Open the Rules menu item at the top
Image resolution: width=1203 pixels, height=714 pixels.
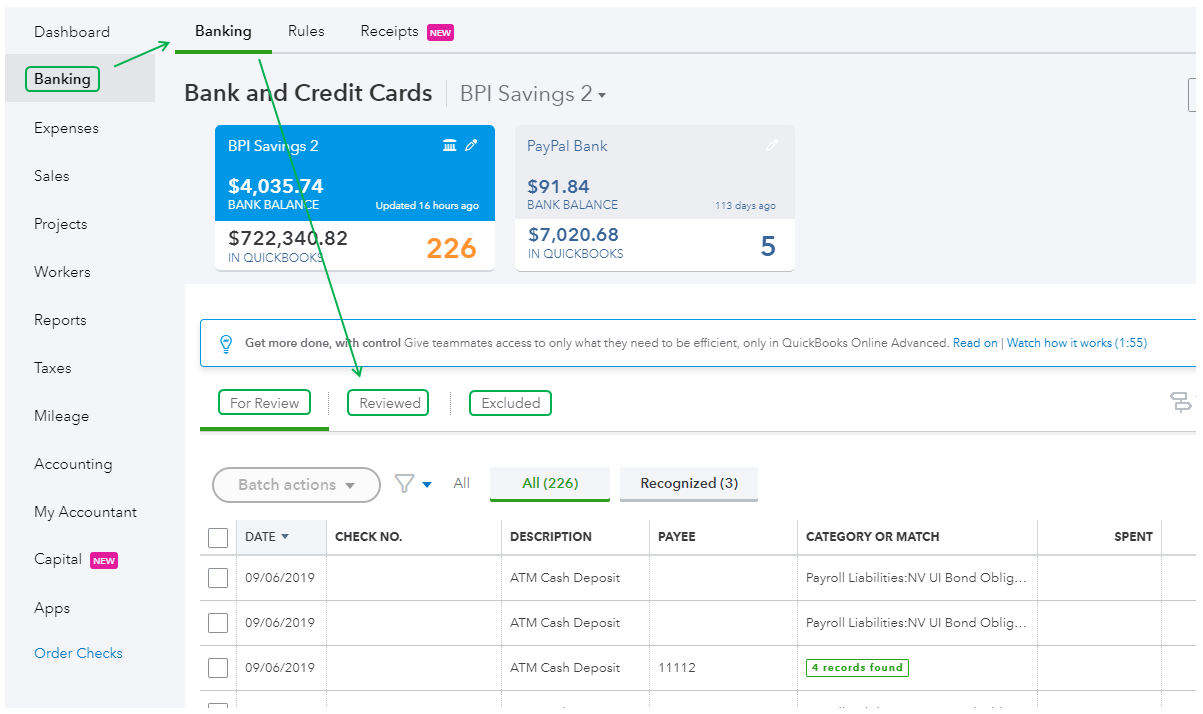pyautogui.click(x=305, y=31)
